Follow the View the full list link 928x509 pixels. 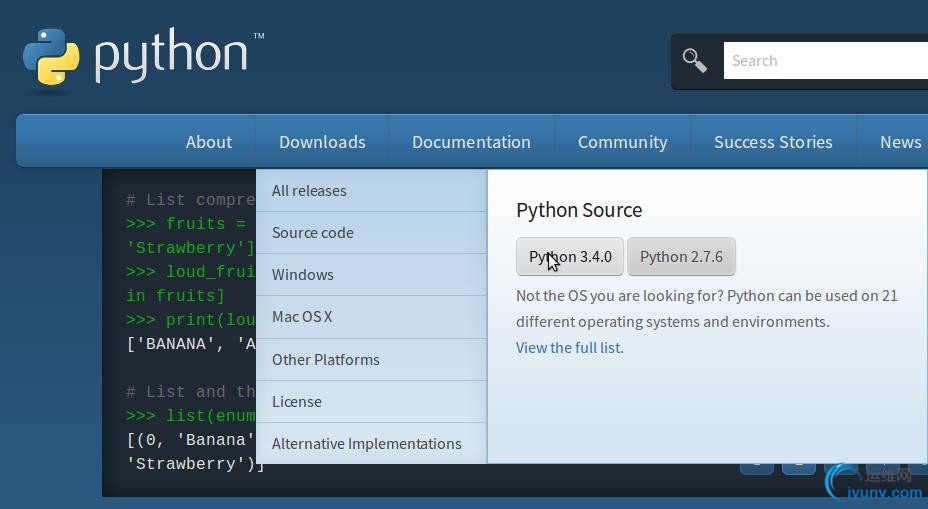568,347
